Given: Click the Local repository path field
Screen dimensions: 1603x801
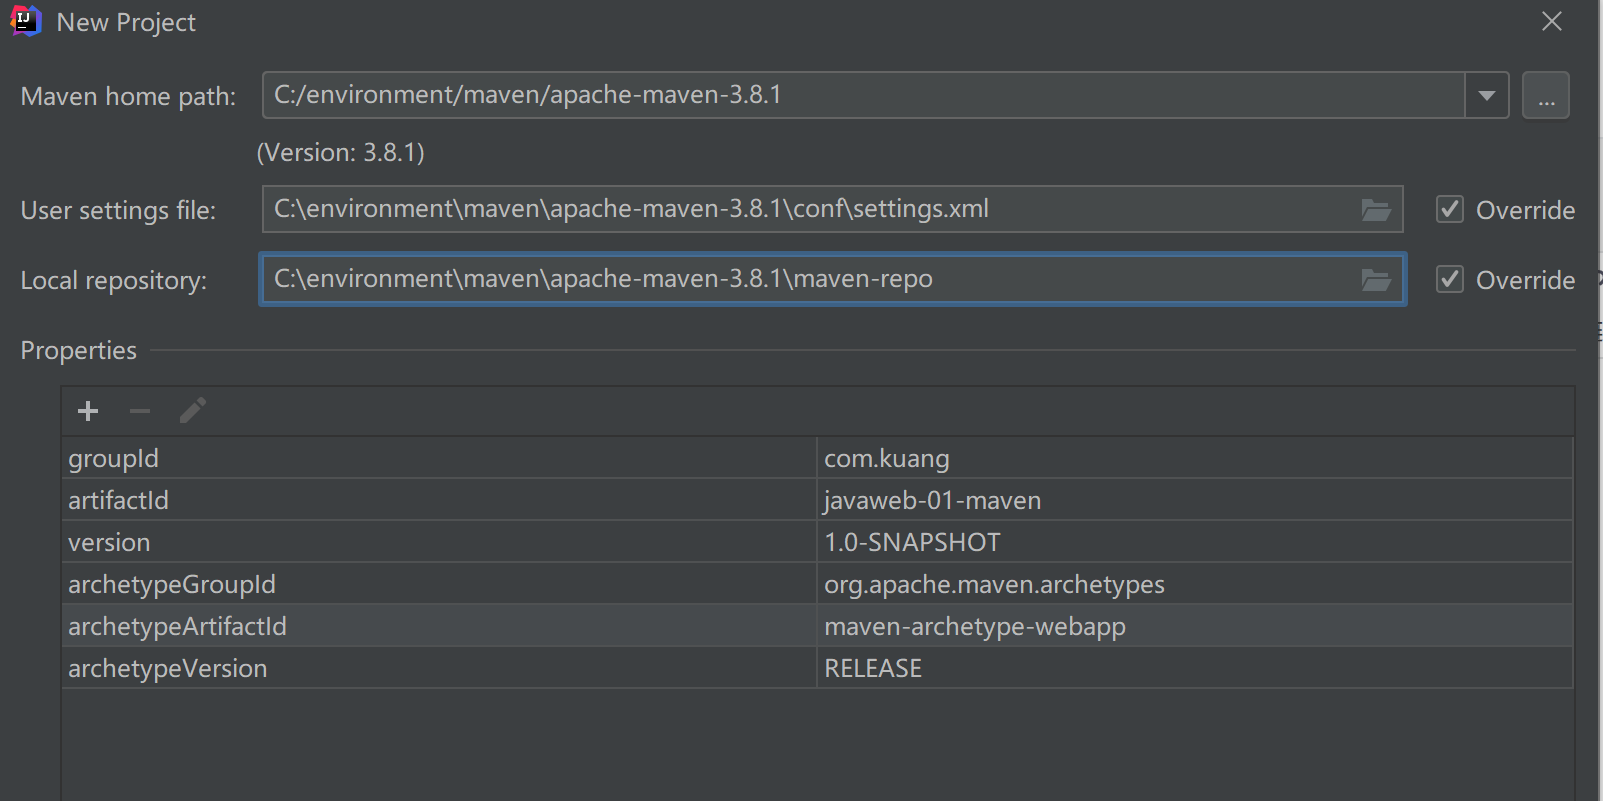Looking at the screenshot, I should (x=832, y=279).
